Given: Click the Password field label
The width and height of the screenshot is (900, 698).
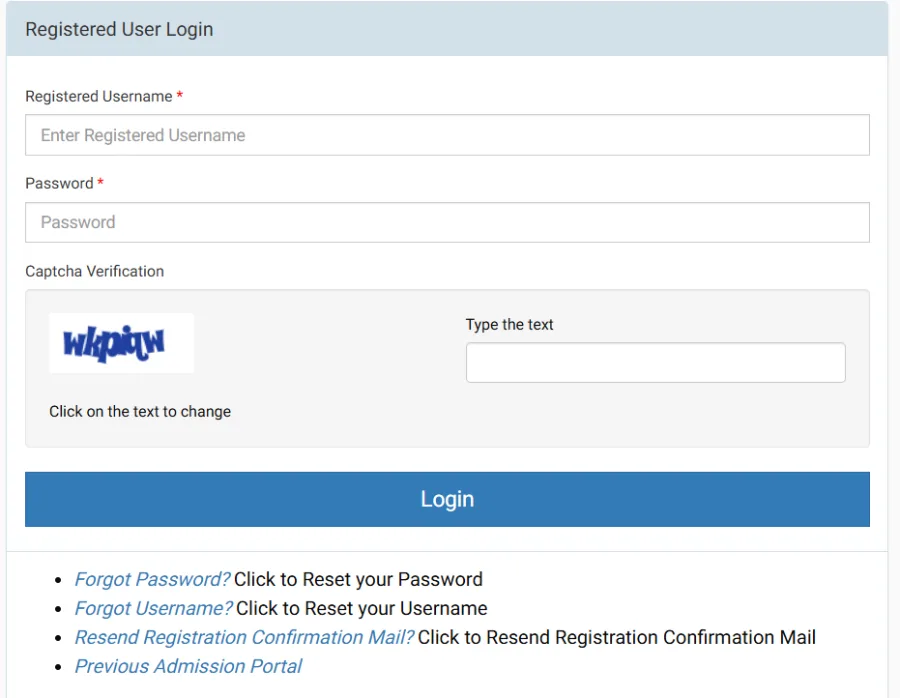Looking at the screenshot, I should (x=59, y=184).
